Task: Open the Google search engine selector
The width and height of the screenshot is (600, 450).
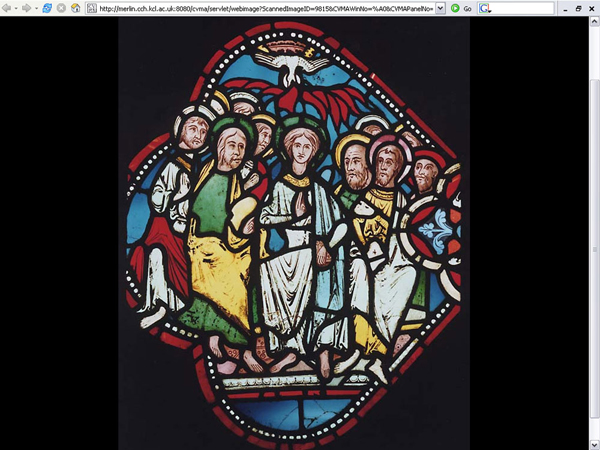Action: click(485, 8)
